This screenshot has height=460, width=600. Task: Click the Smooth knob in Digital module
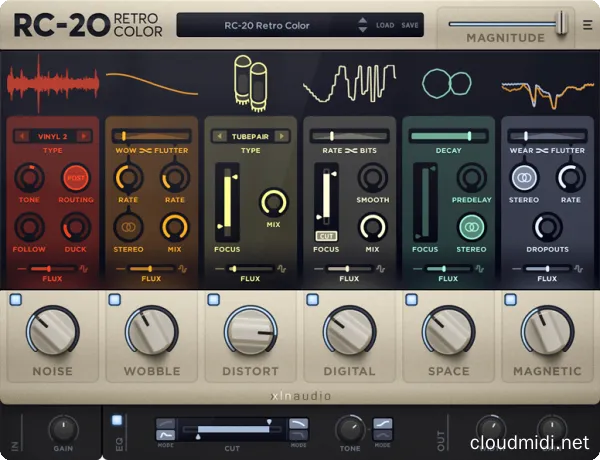(372, 178)
